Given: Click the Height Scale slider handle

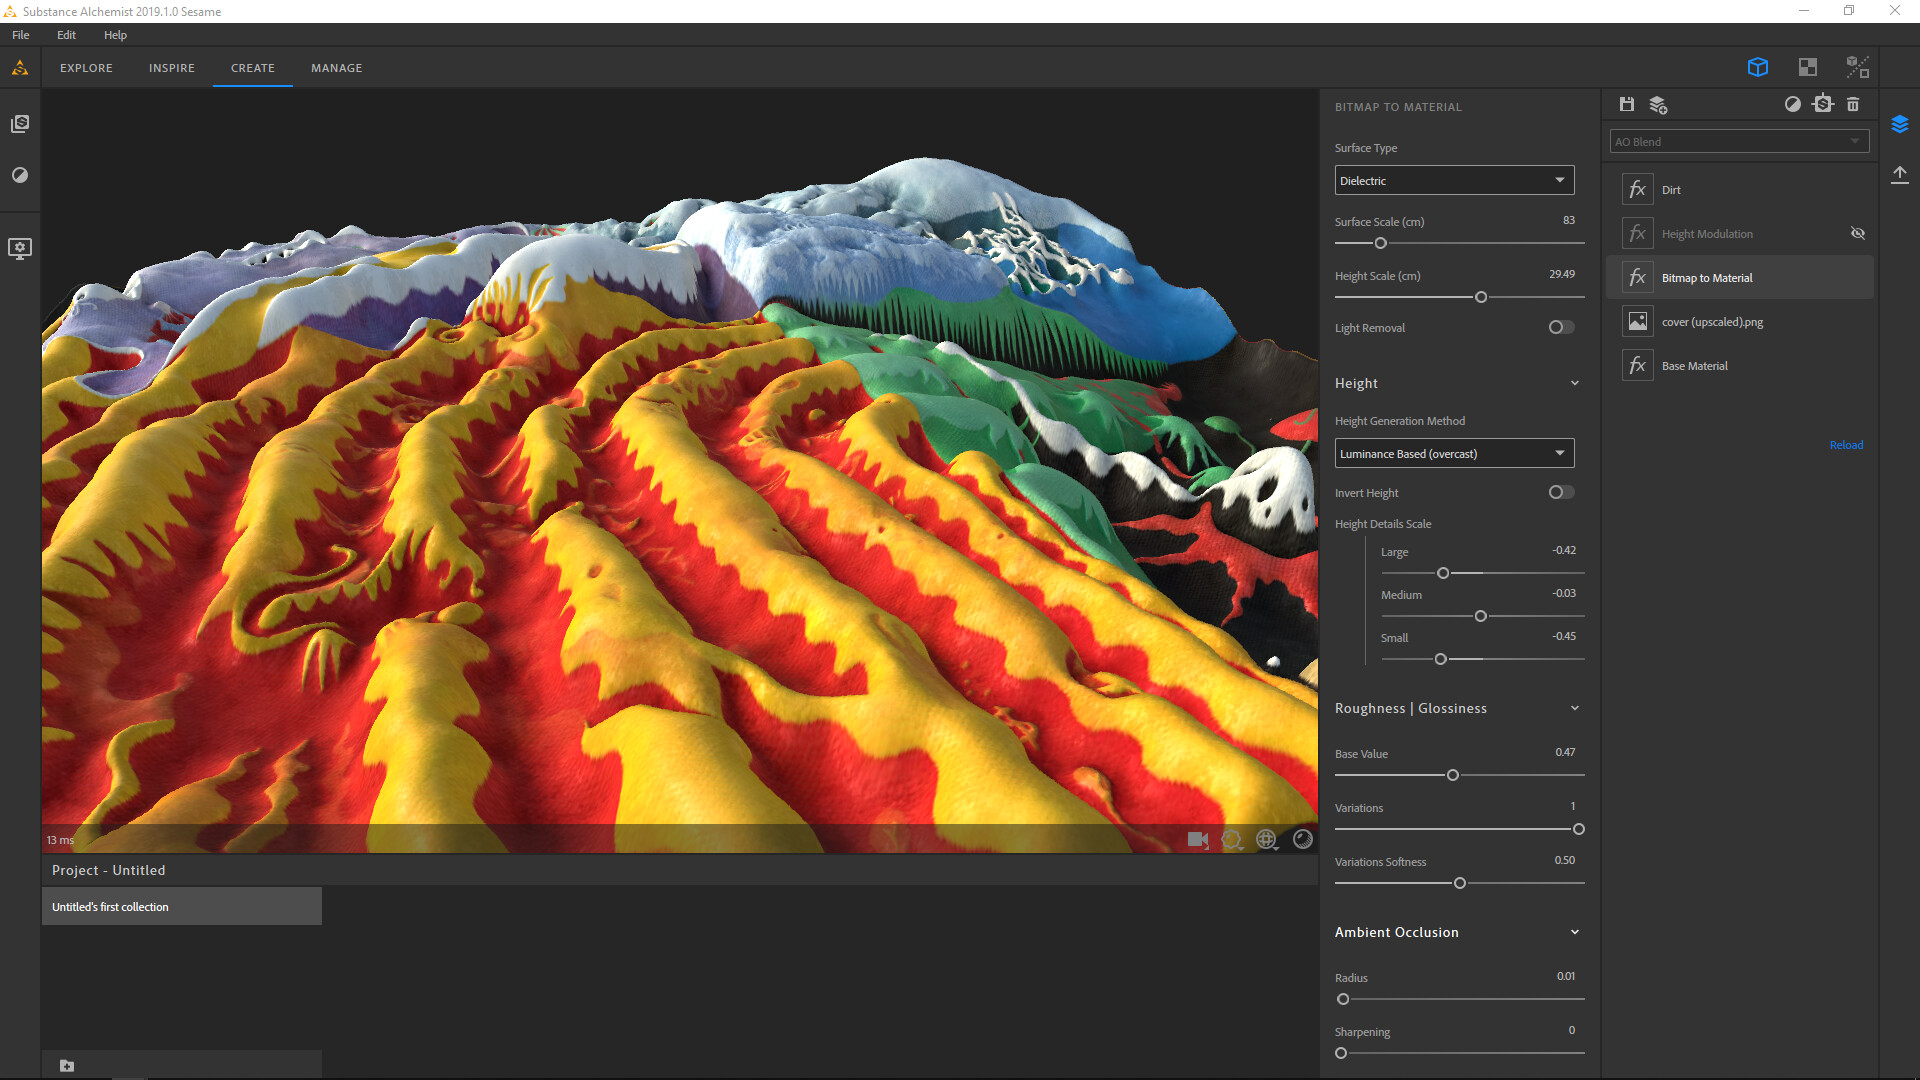Looking at the screenshot, I should tap(1481, 297).
